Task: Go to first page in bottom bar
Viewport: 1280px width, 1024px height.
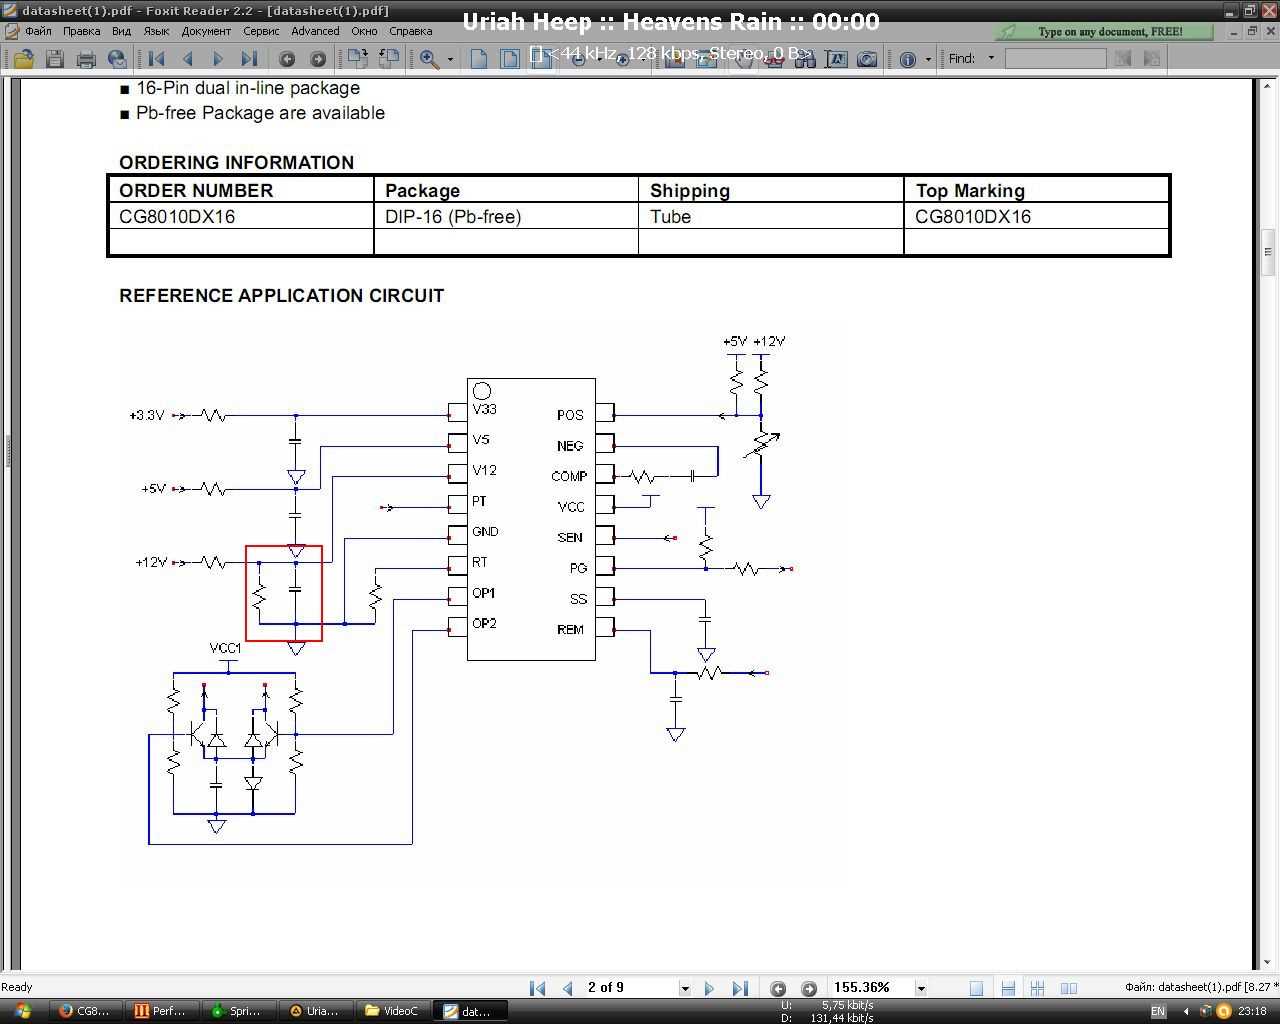Action: pyautogui.click(x=537, y=988)
